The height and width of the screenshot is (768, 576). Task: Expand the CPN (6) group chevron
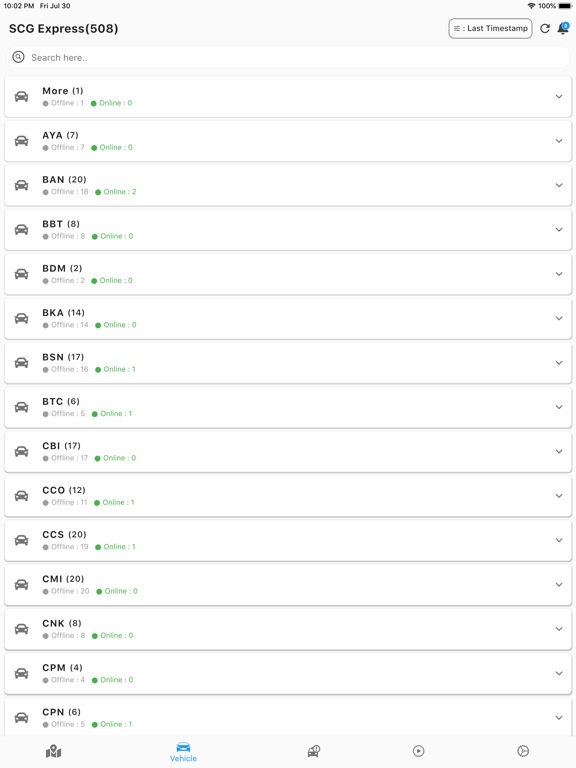(559, 718)
